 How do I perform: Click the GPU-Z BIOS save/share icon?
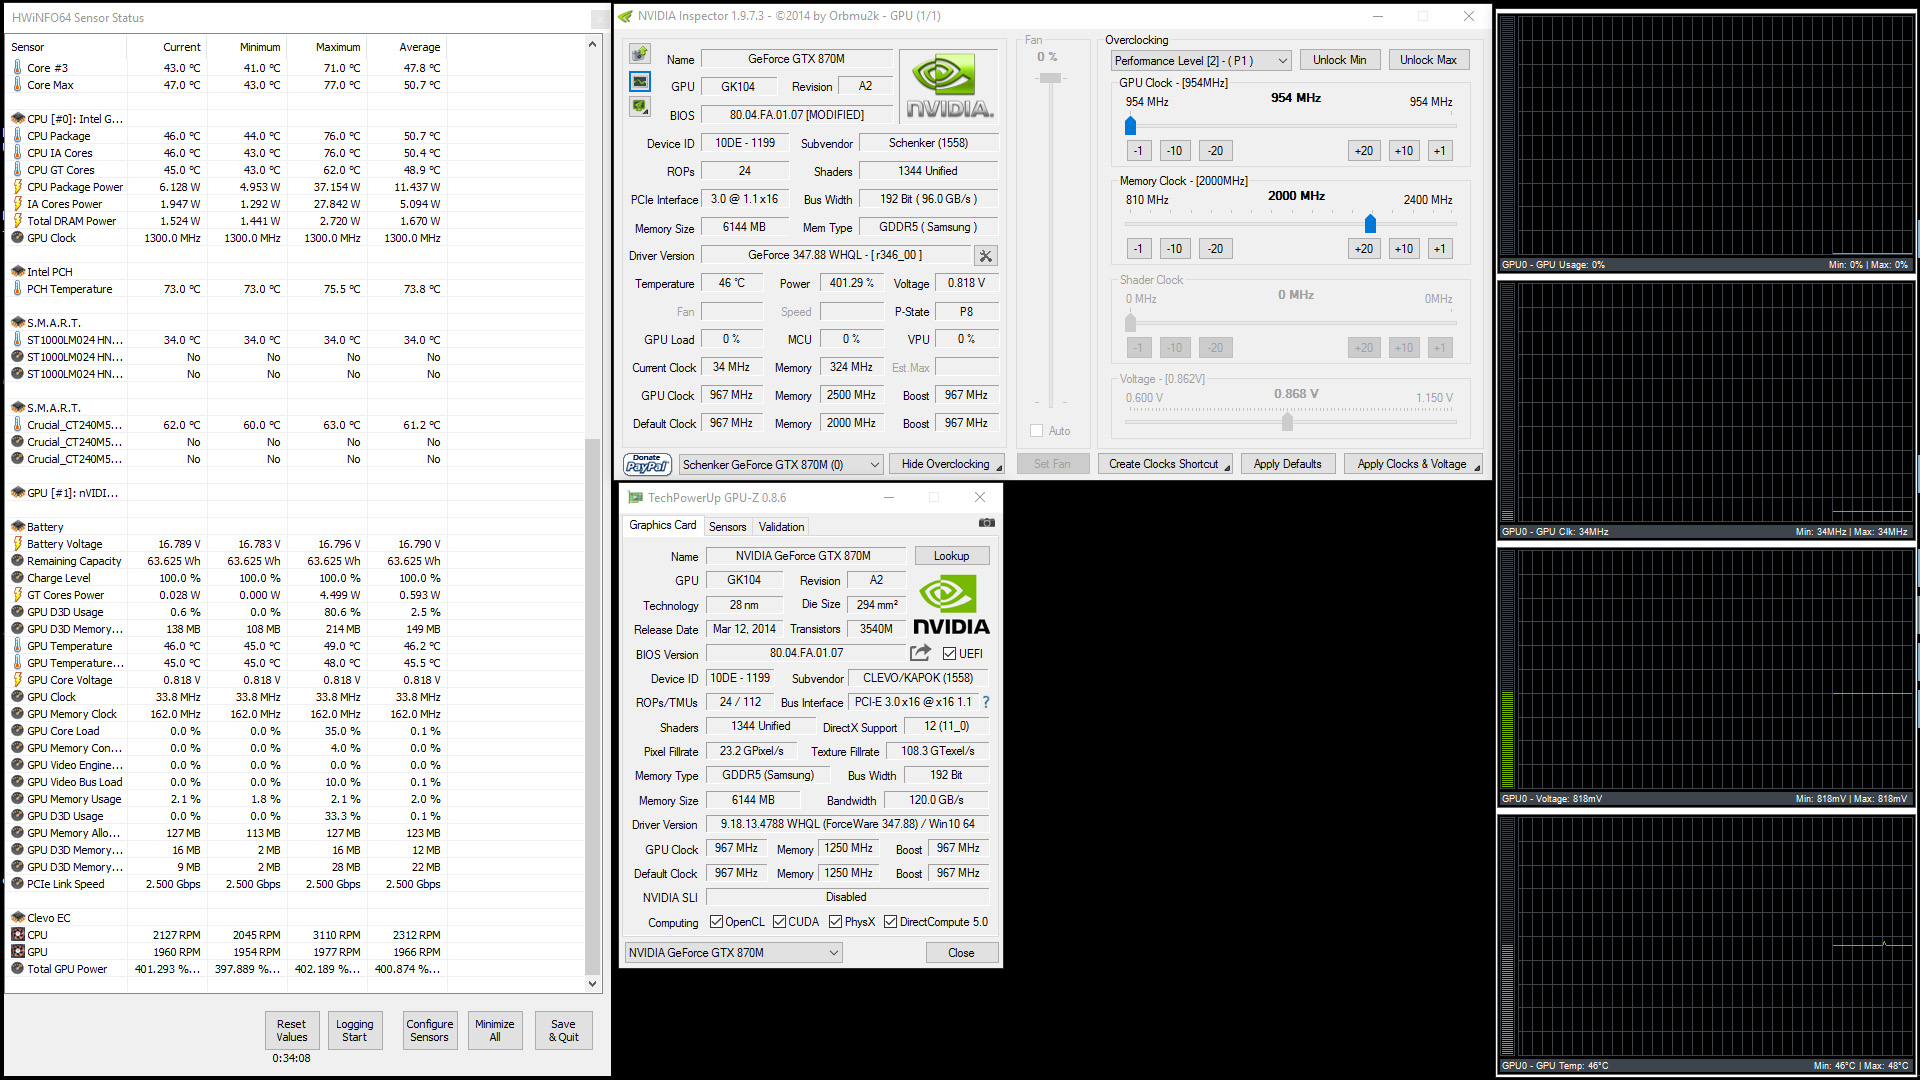coord(920,653)
